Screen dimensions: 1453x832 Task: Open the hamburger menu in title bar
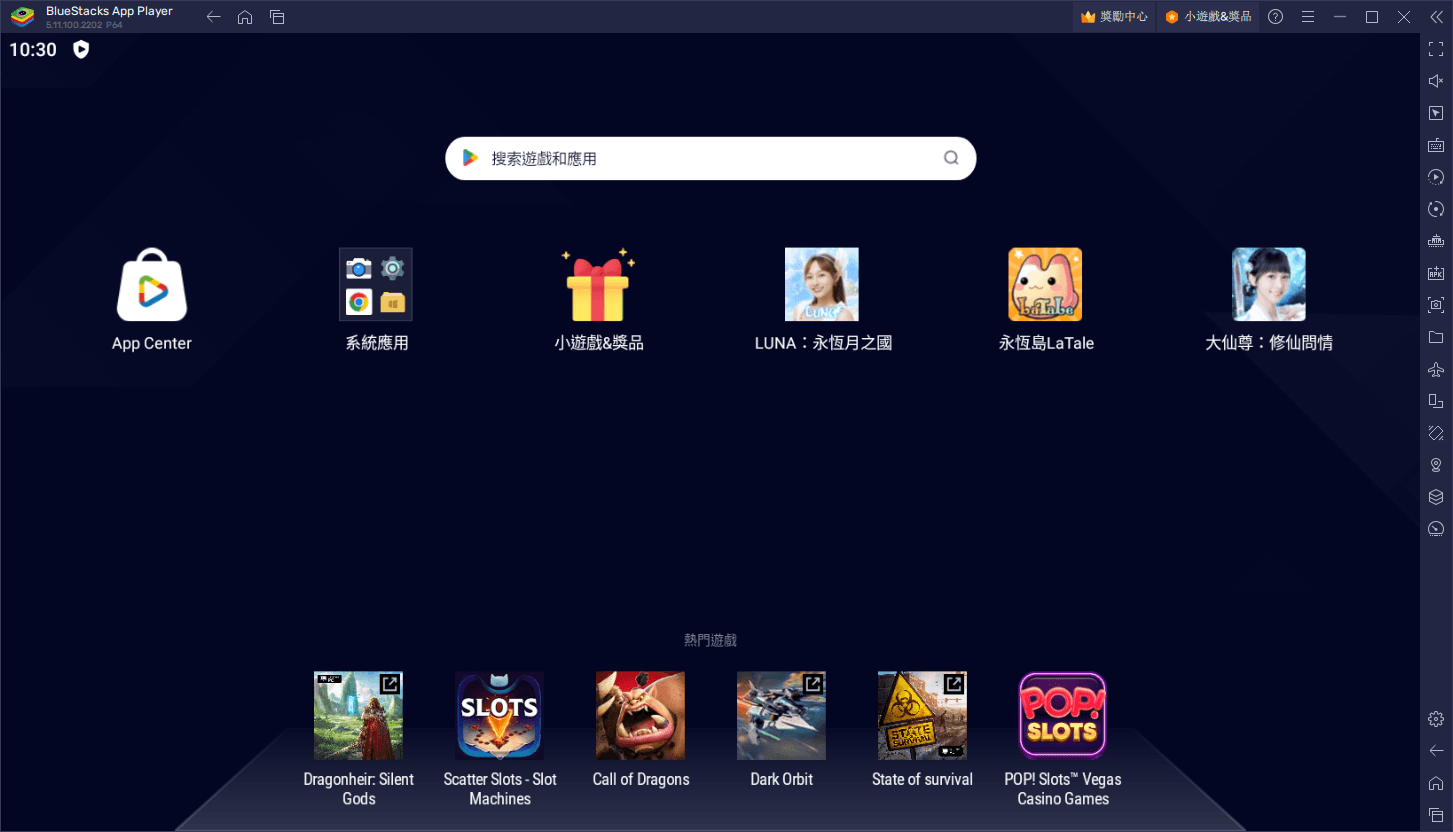click(x=1307, y=17)
